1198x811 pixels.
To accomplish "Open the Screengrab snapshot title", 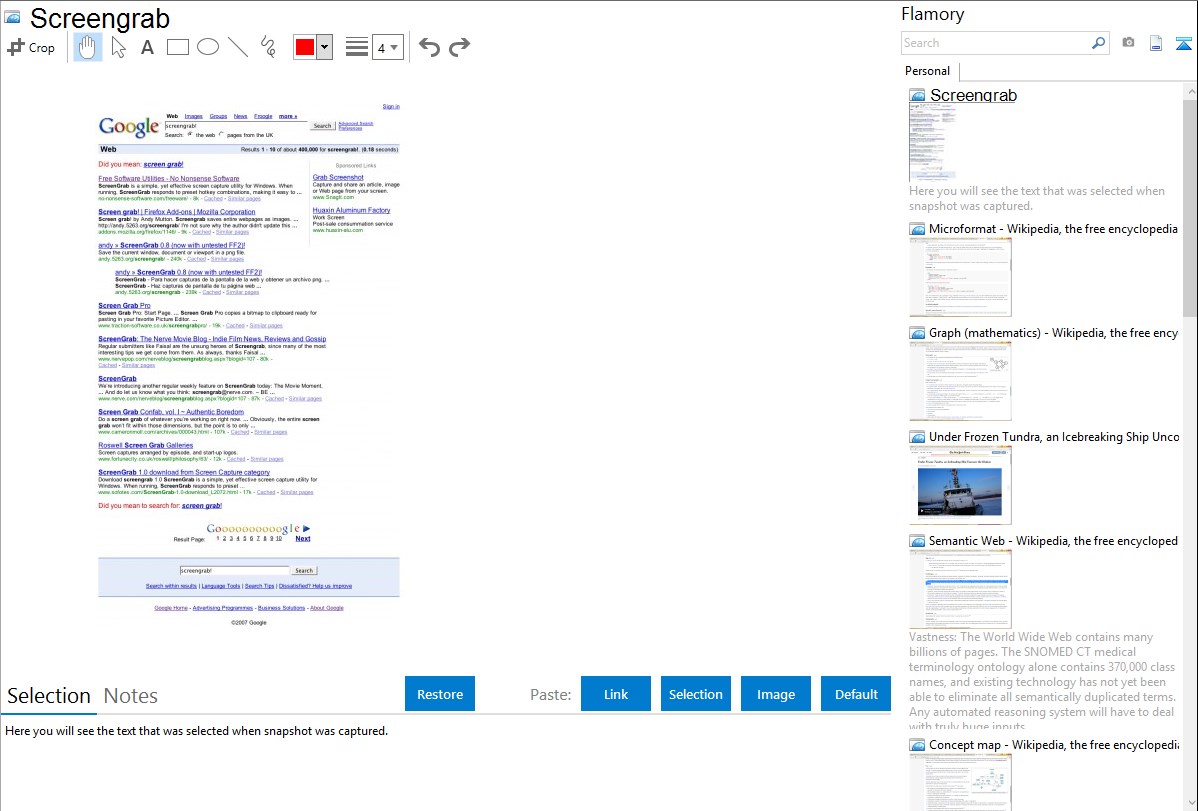I will click(973, 96).
